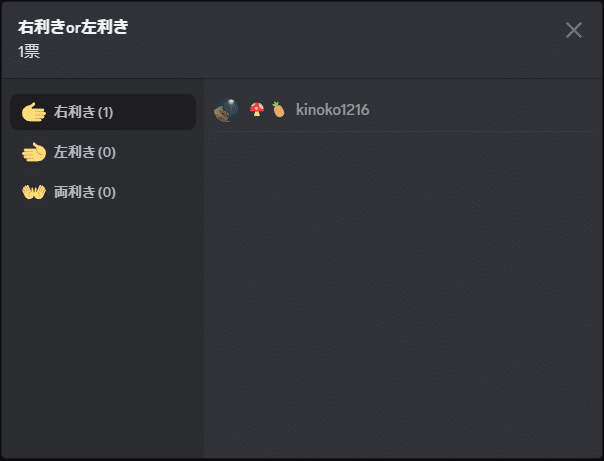Click the (0) count on 左利き
Screen dimensions: 604x461
107,153
